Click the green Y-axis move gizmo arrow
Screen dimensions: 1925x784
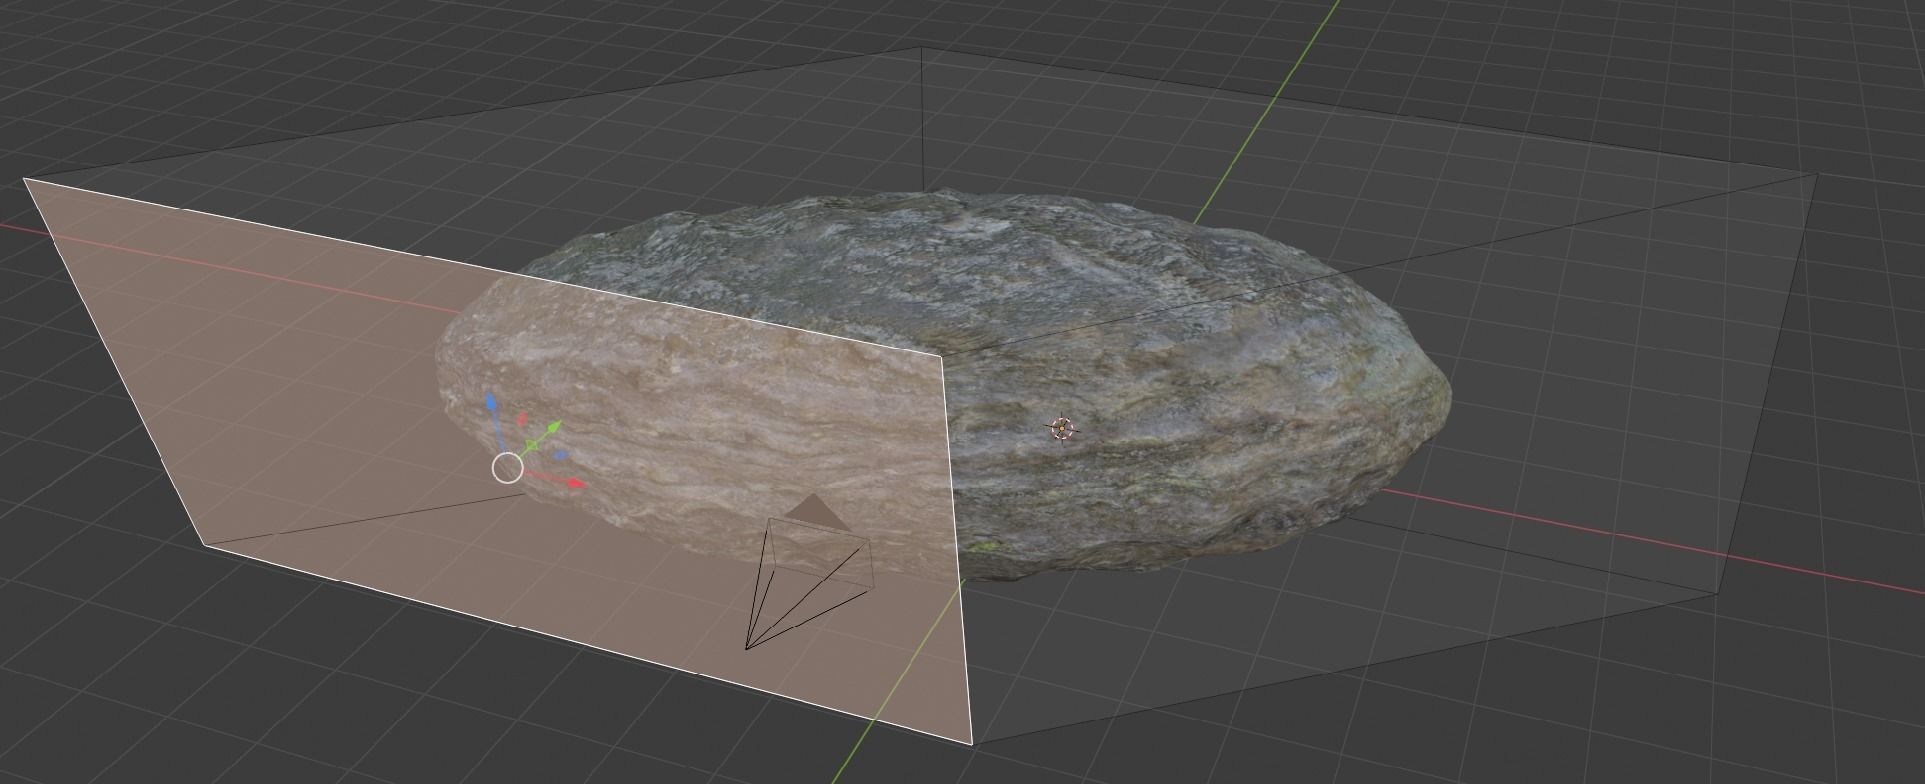pos(553,429)
